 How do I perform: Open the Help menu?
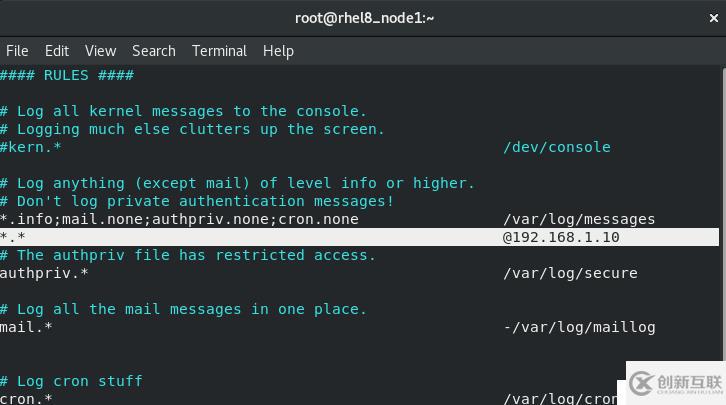pos(278,51)
